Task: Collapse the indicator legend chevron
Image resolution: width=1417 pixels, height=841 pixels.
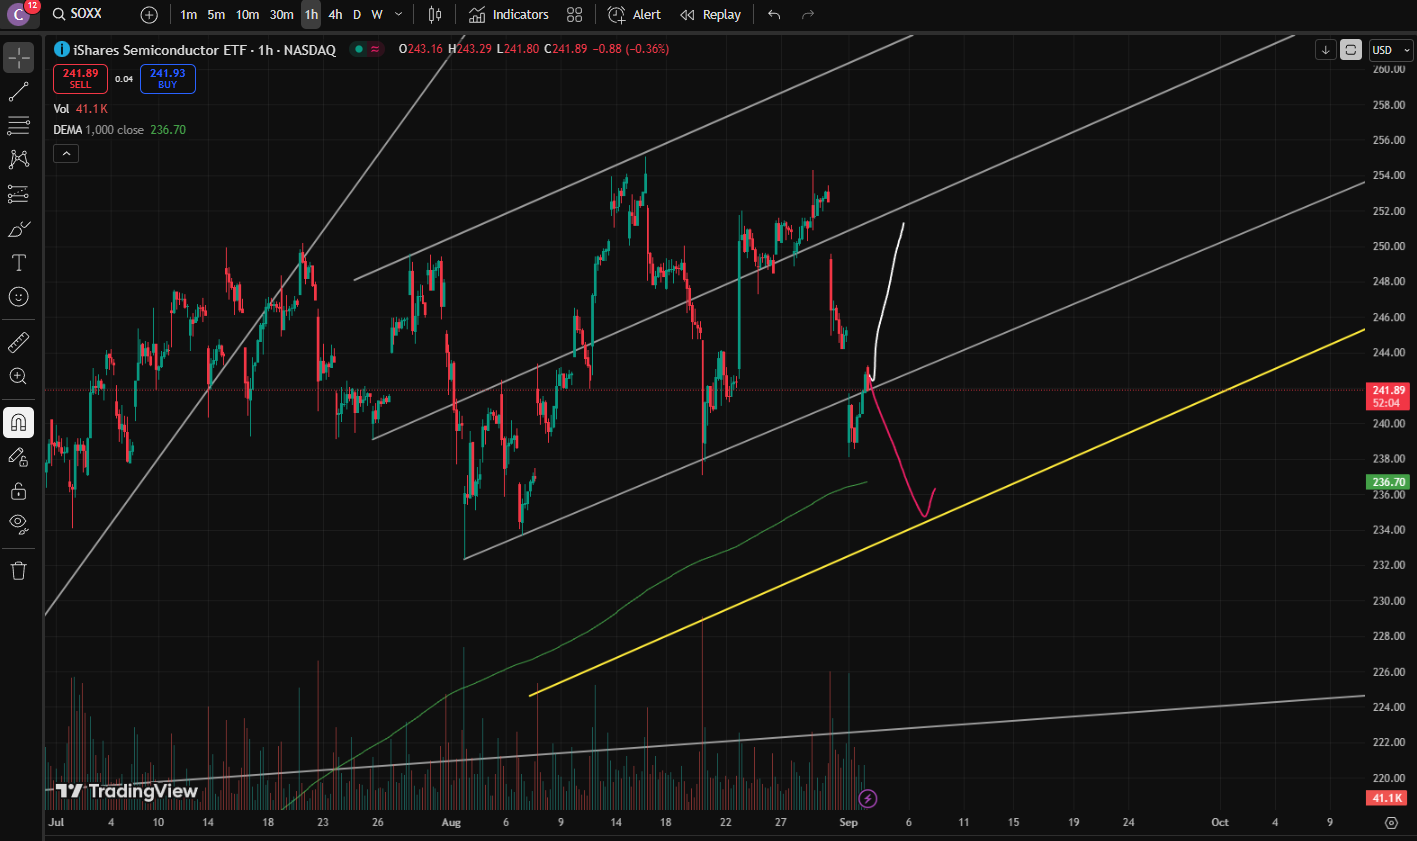Action: click(x=65, y=153)
